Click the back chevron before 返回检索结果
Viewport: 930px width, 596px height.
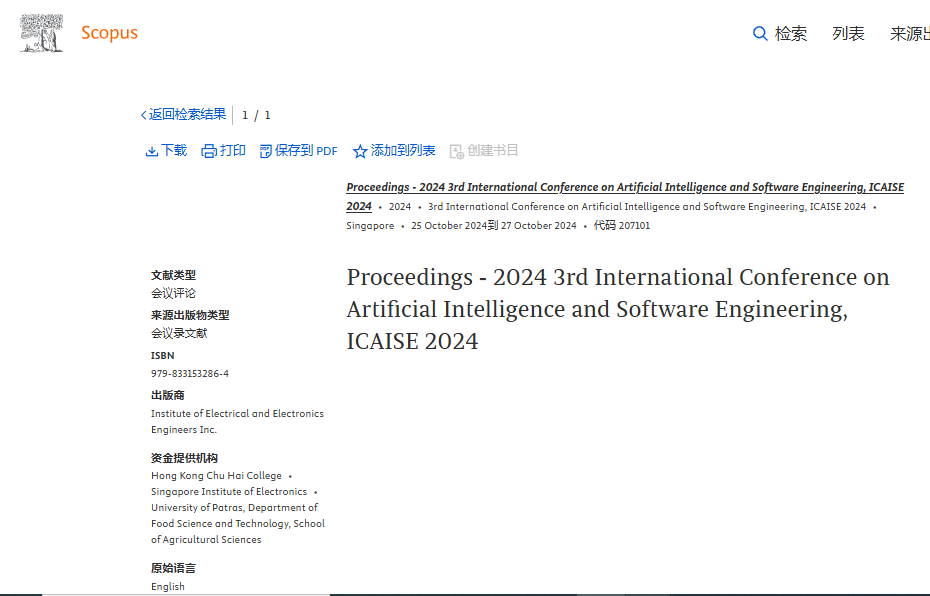(143, 115)
